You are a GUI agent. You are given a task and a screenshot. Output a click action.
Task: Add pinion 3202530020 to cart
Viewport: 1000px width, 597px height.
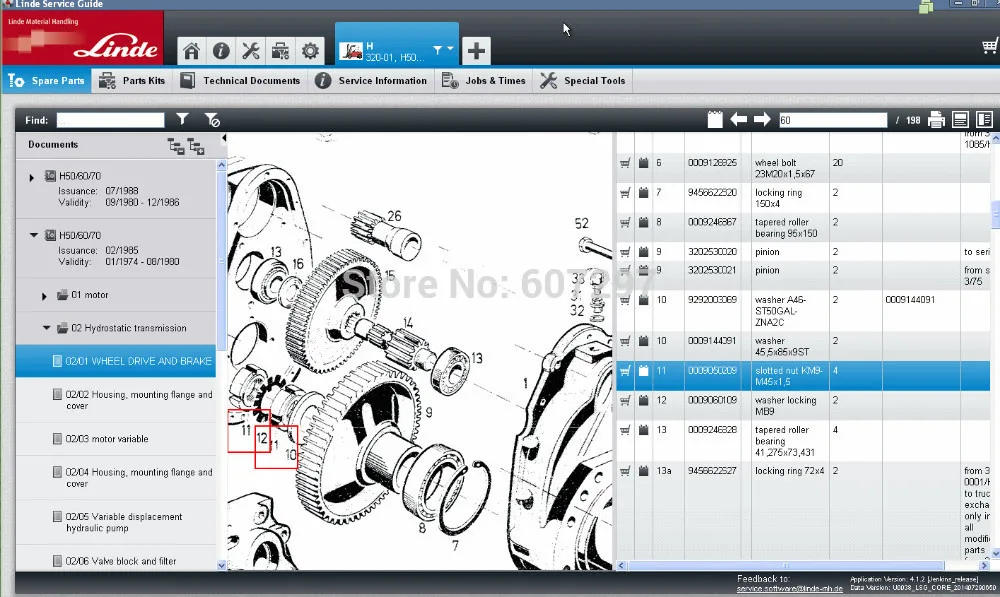(625, 252)
